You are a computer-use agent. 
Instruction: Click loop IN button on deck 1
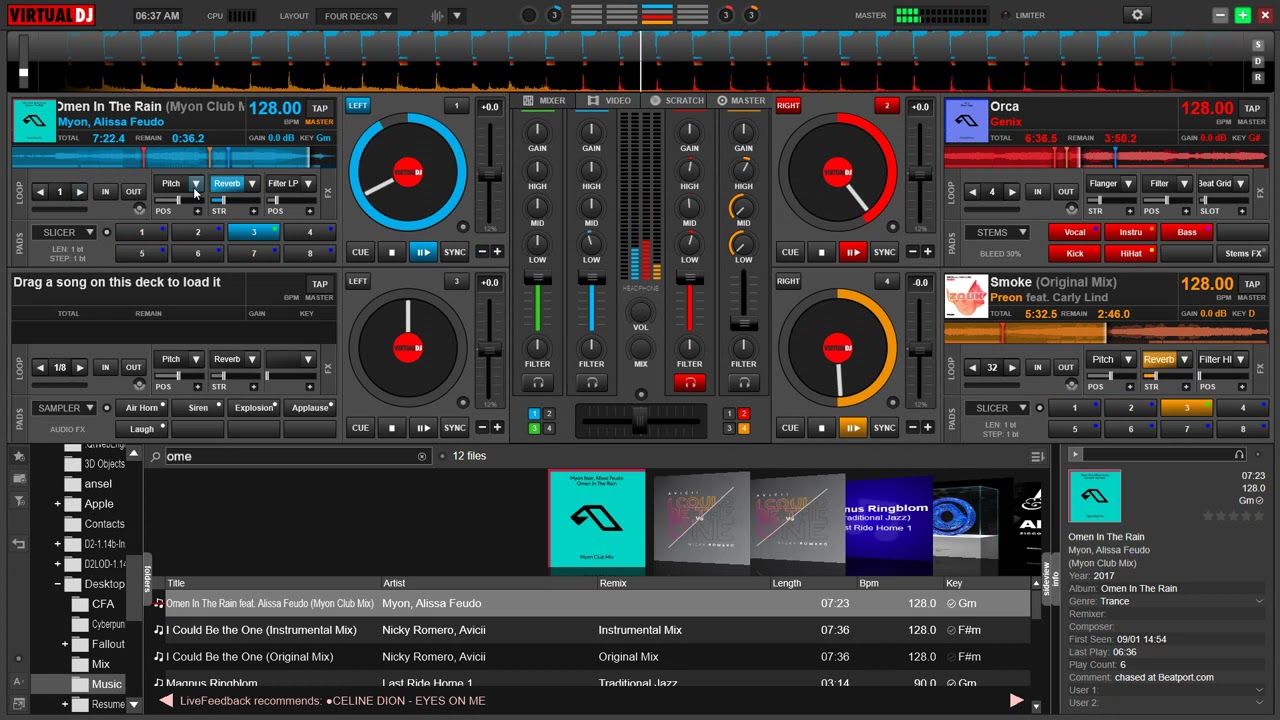(x=105, y=192)
